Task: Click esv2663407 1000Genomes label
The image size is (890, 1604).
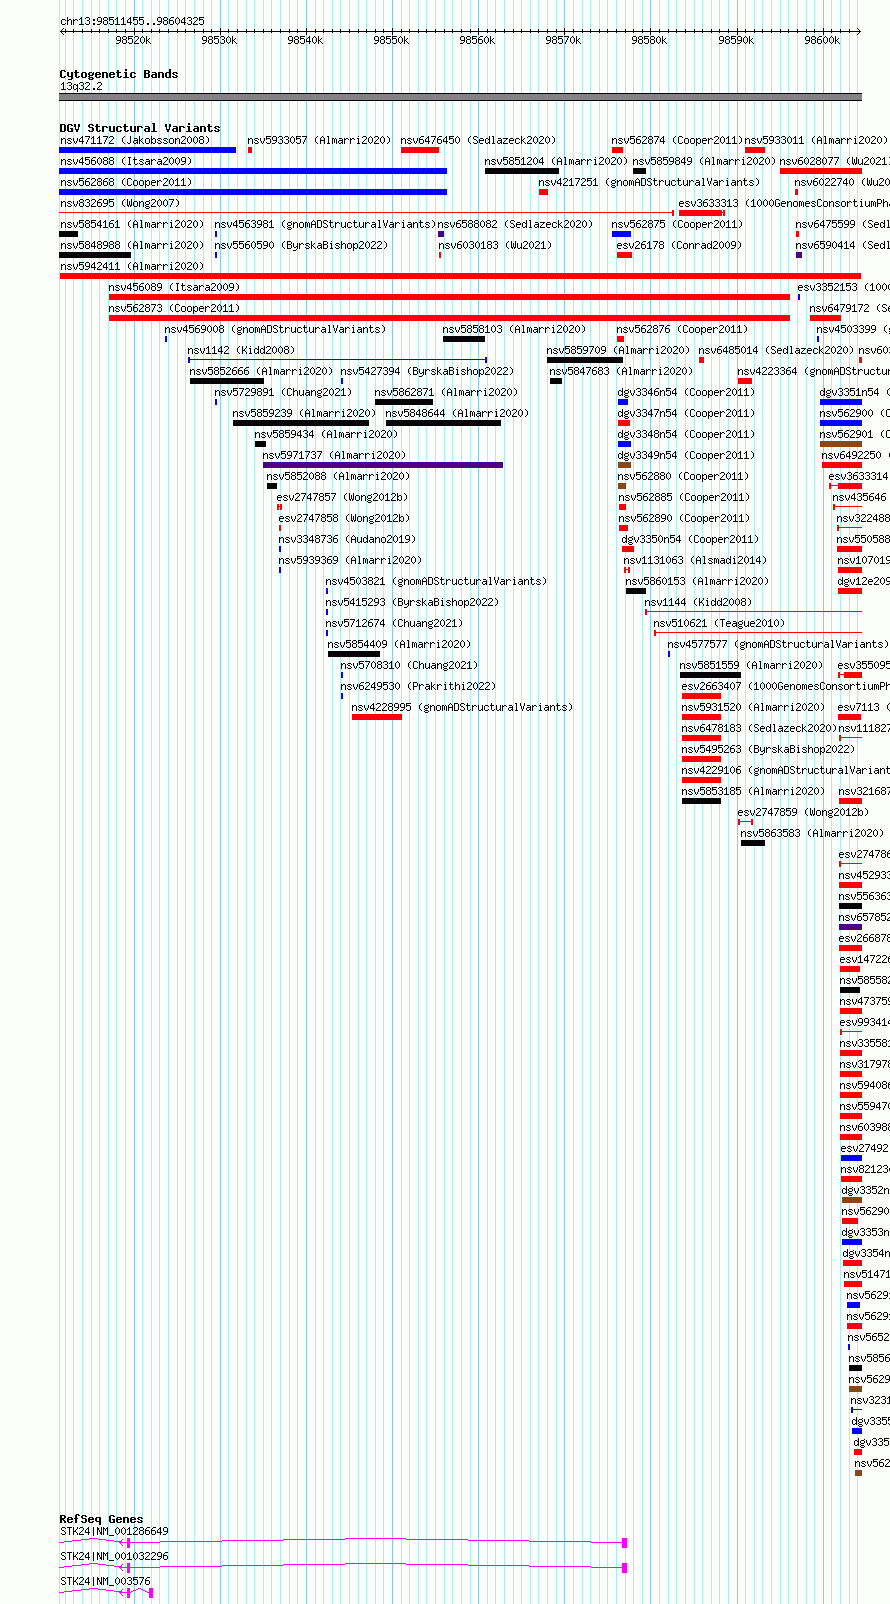Action: (x=785, y=686)
